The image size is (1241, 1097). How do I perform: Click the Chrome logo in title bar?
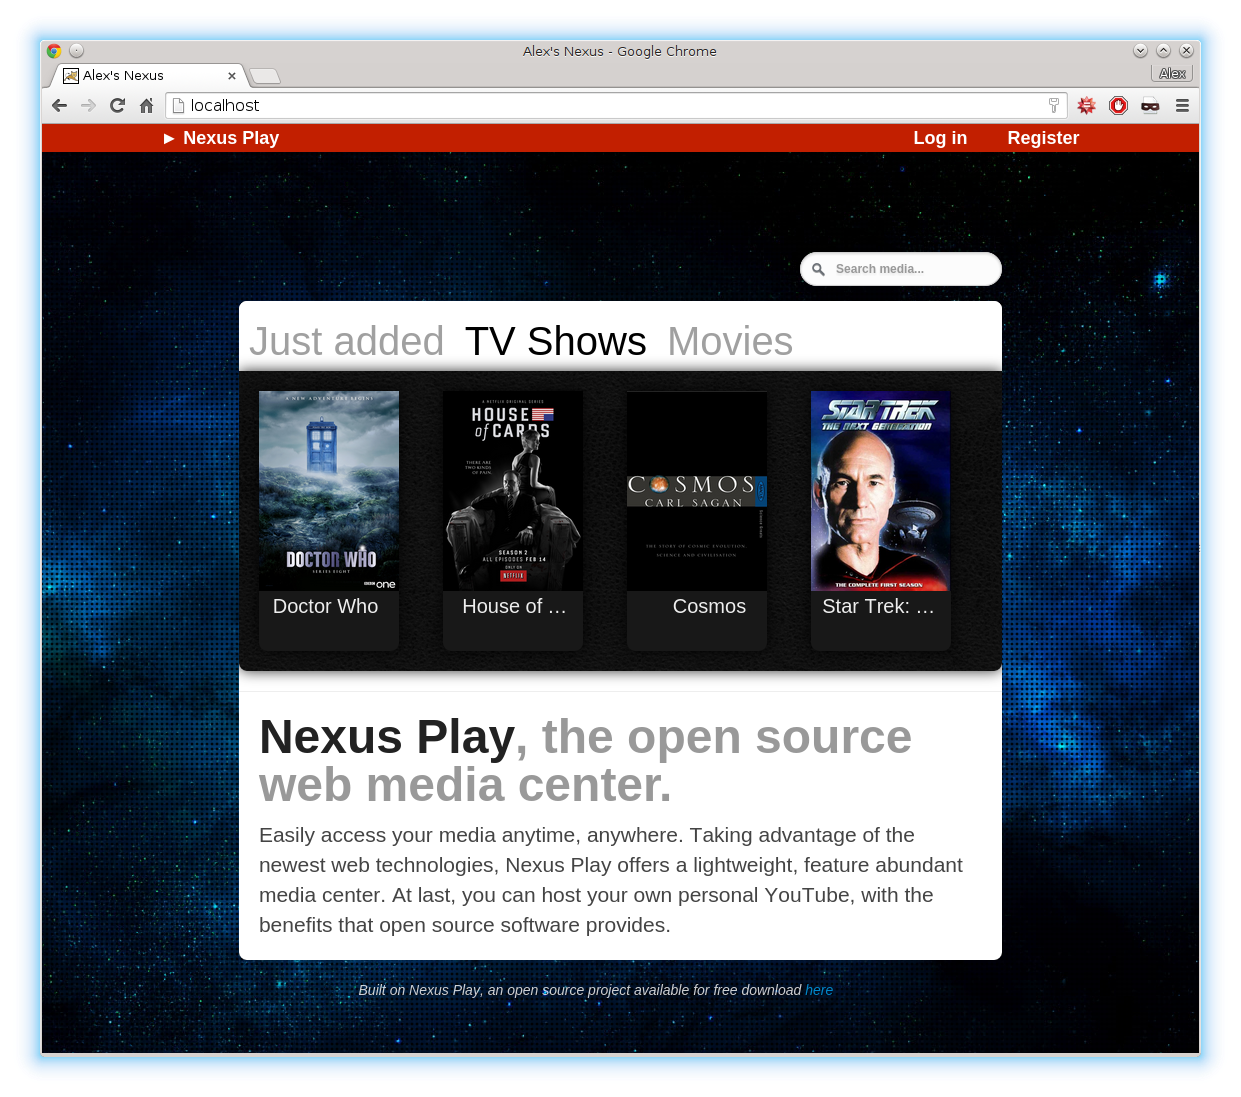pyautogui.click(x=54, y=51)
